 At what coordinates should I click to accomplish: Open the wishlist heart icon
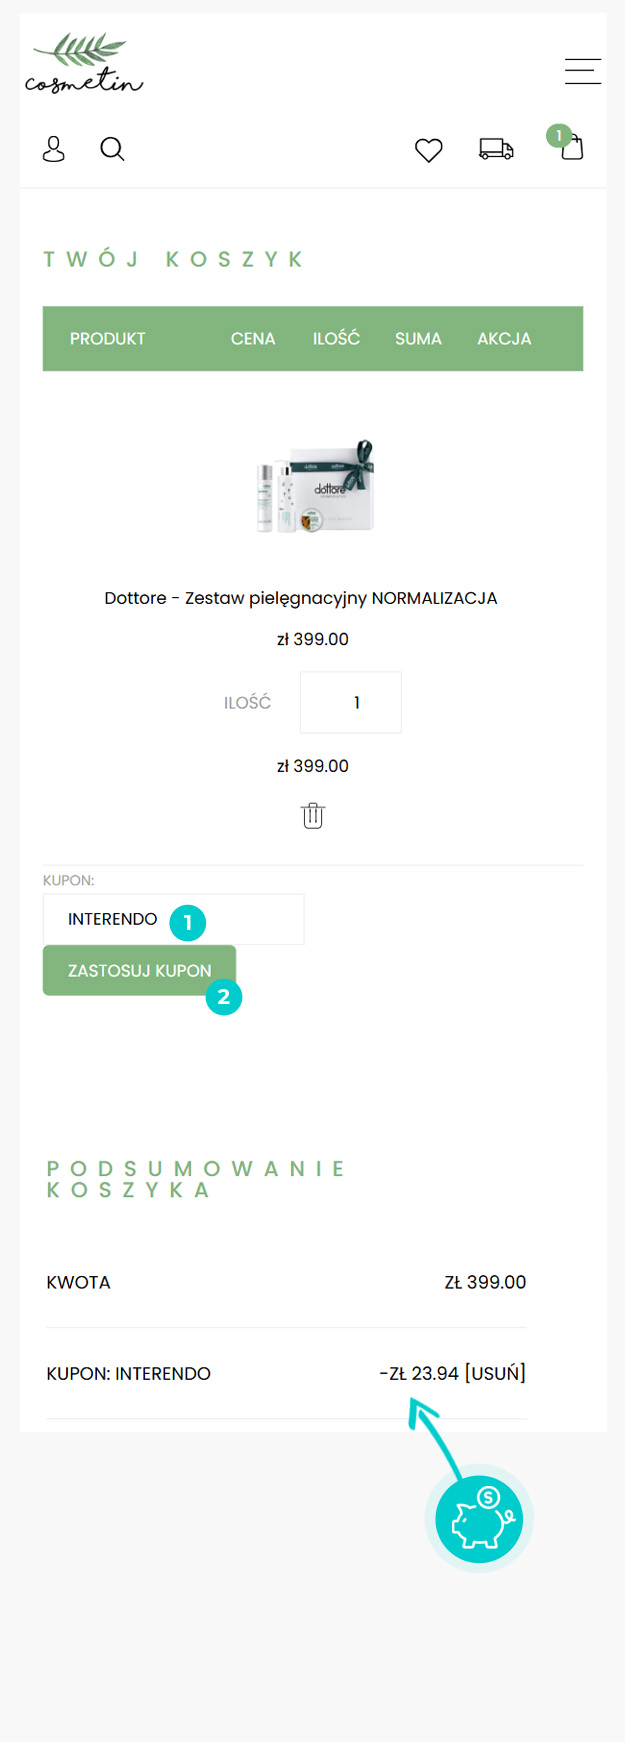pos(429,150)
